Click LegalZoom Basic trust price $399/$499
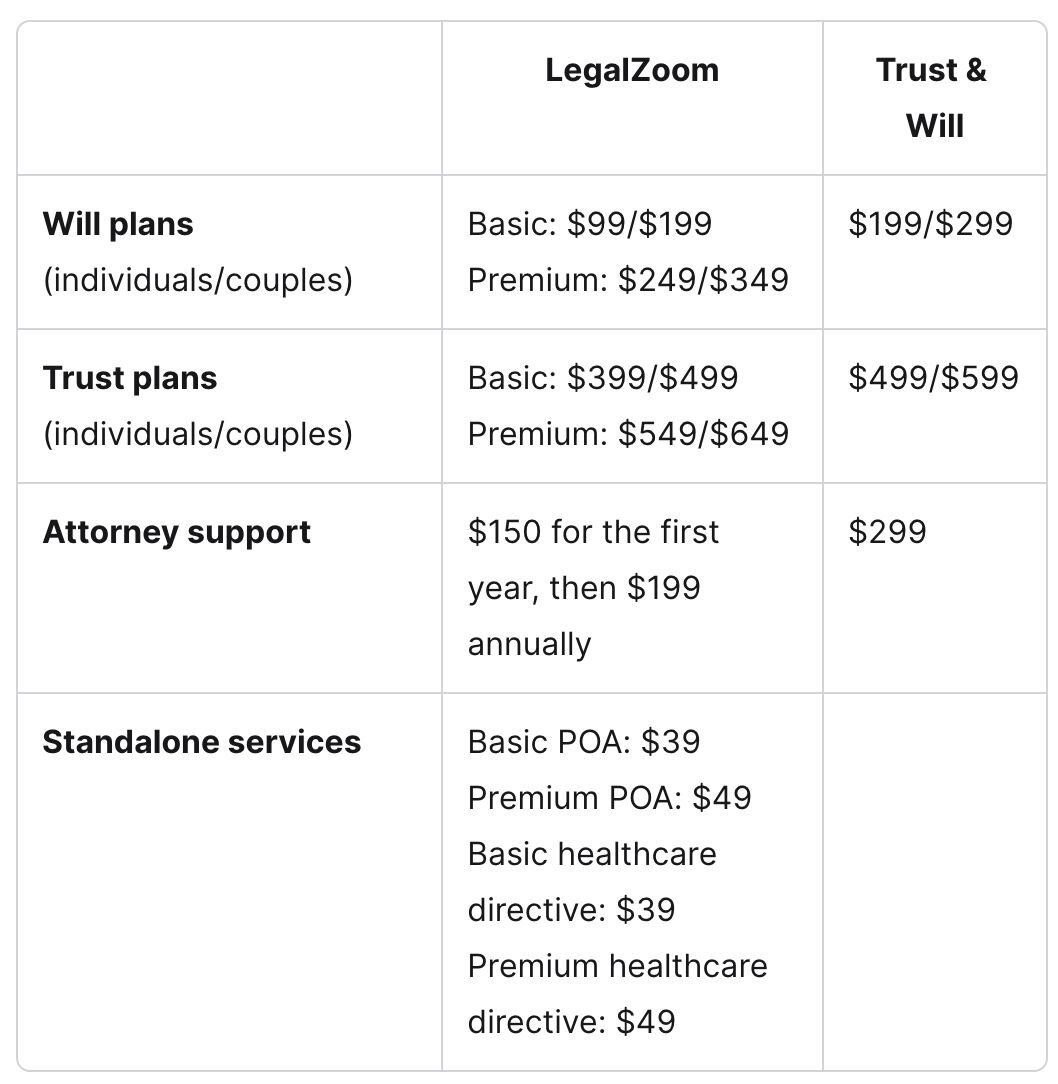 (x=603, y=378)
